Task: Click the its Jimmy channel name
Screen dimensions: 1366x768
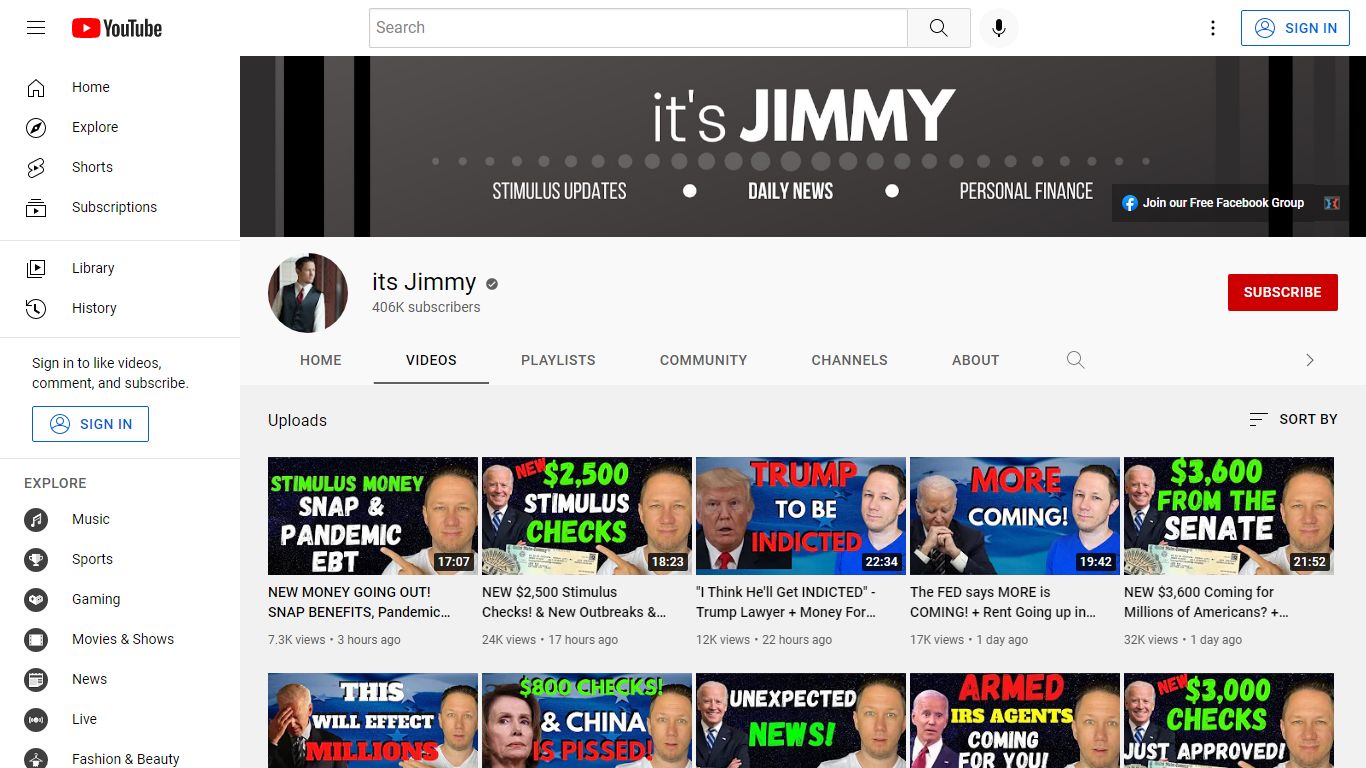Action: click(x=424, y=283)
